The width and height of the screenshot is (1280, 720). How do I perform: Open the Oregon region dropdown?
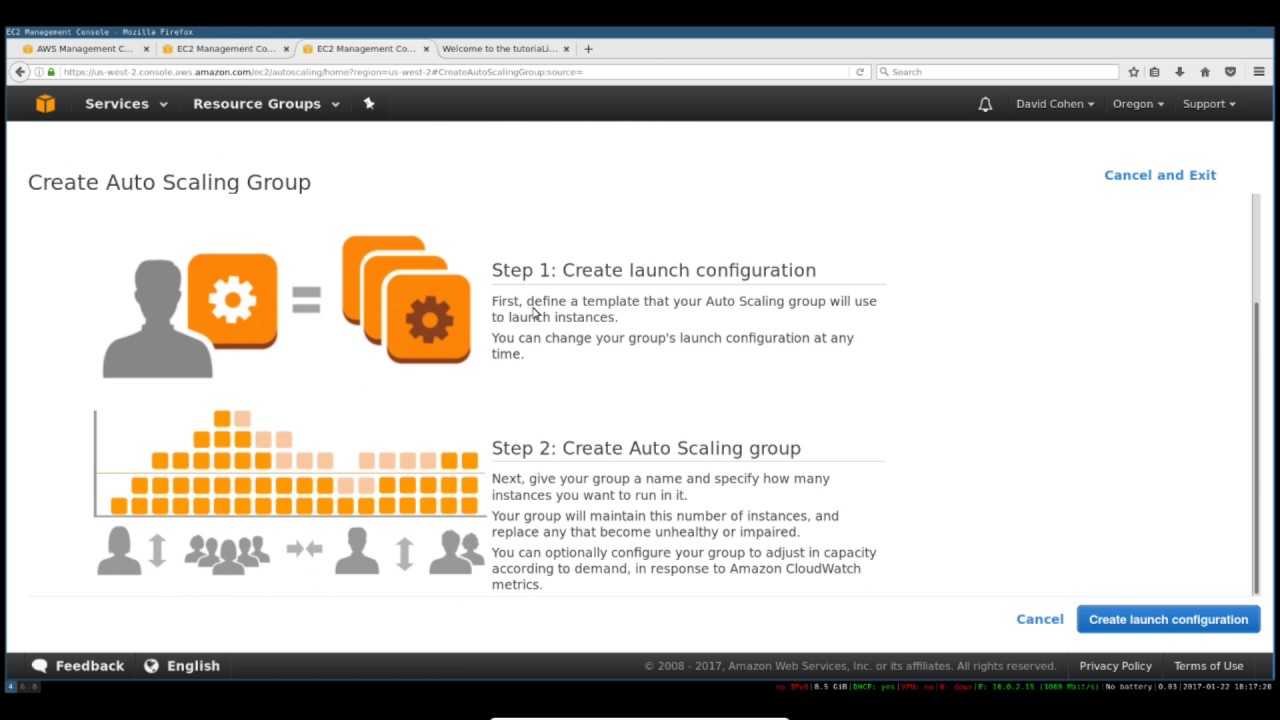(x=1138, y=104)
